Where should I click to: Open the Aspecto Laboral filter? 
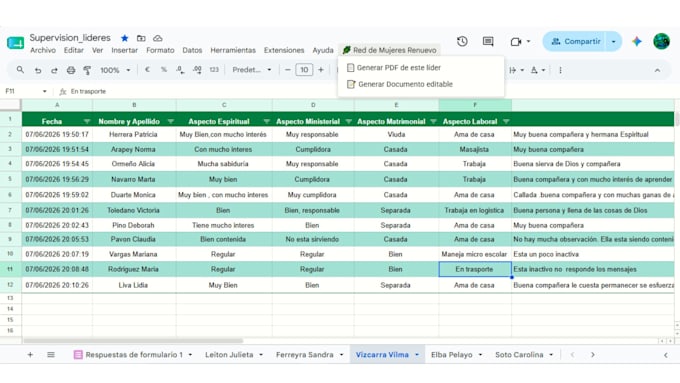[506, 121]
